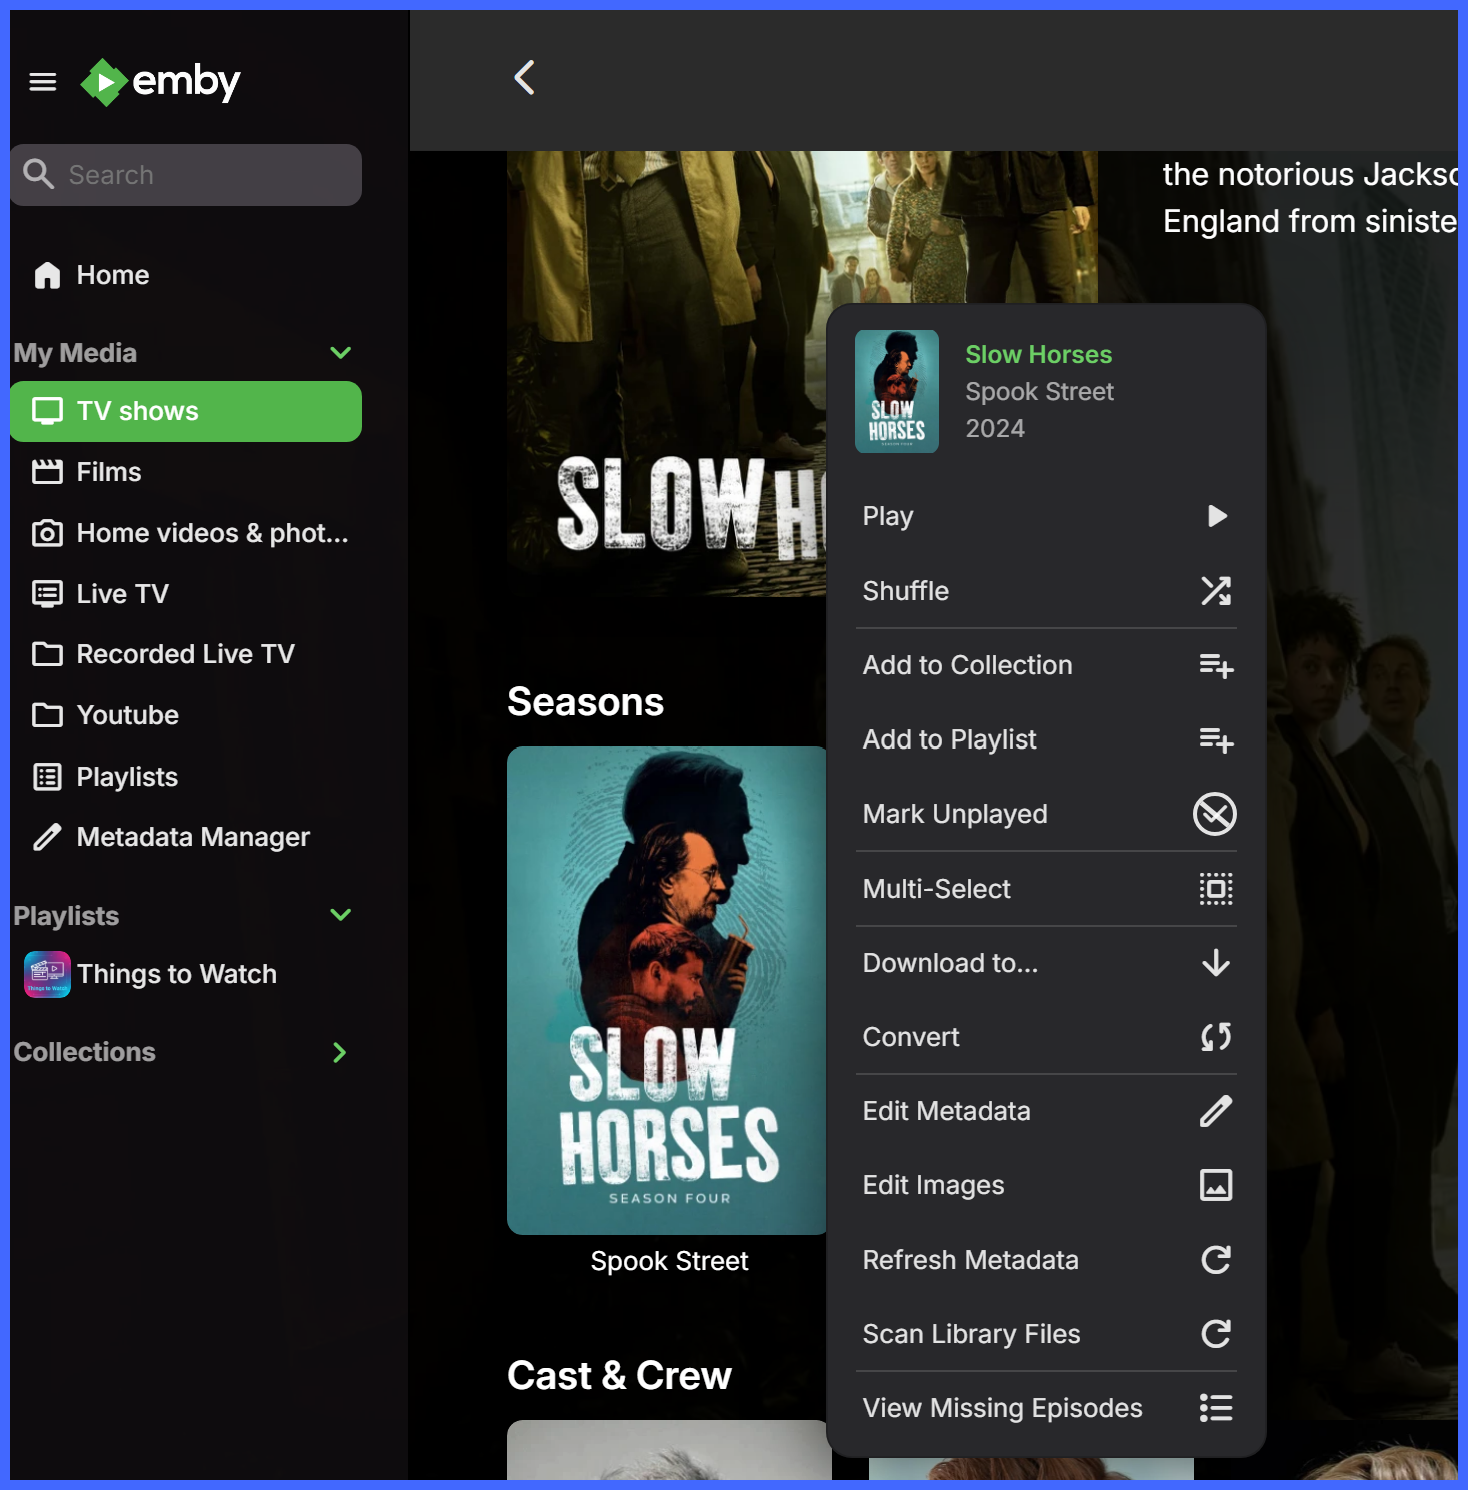The width and height of the screenshot is (1468, 1490).
Task: Open TV shows library
Action: [186, 411]
